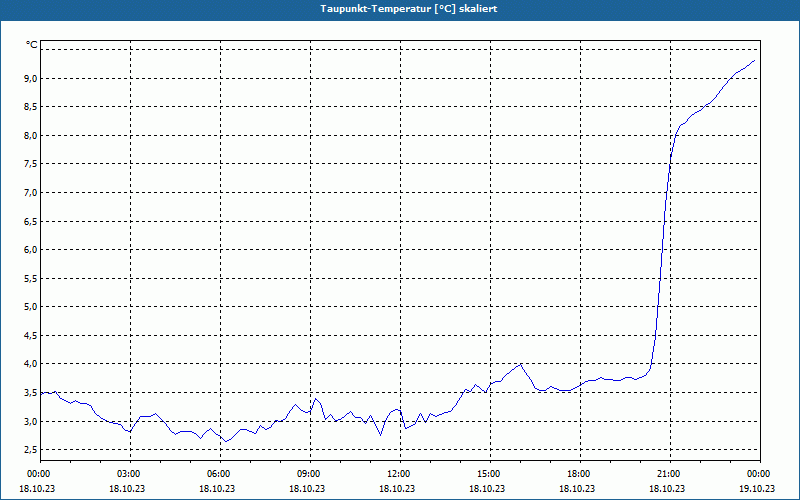The height and width of the screenshot is (500, 800).
Task: Click the 18:00 time label
Action: [x=580, y=474]
